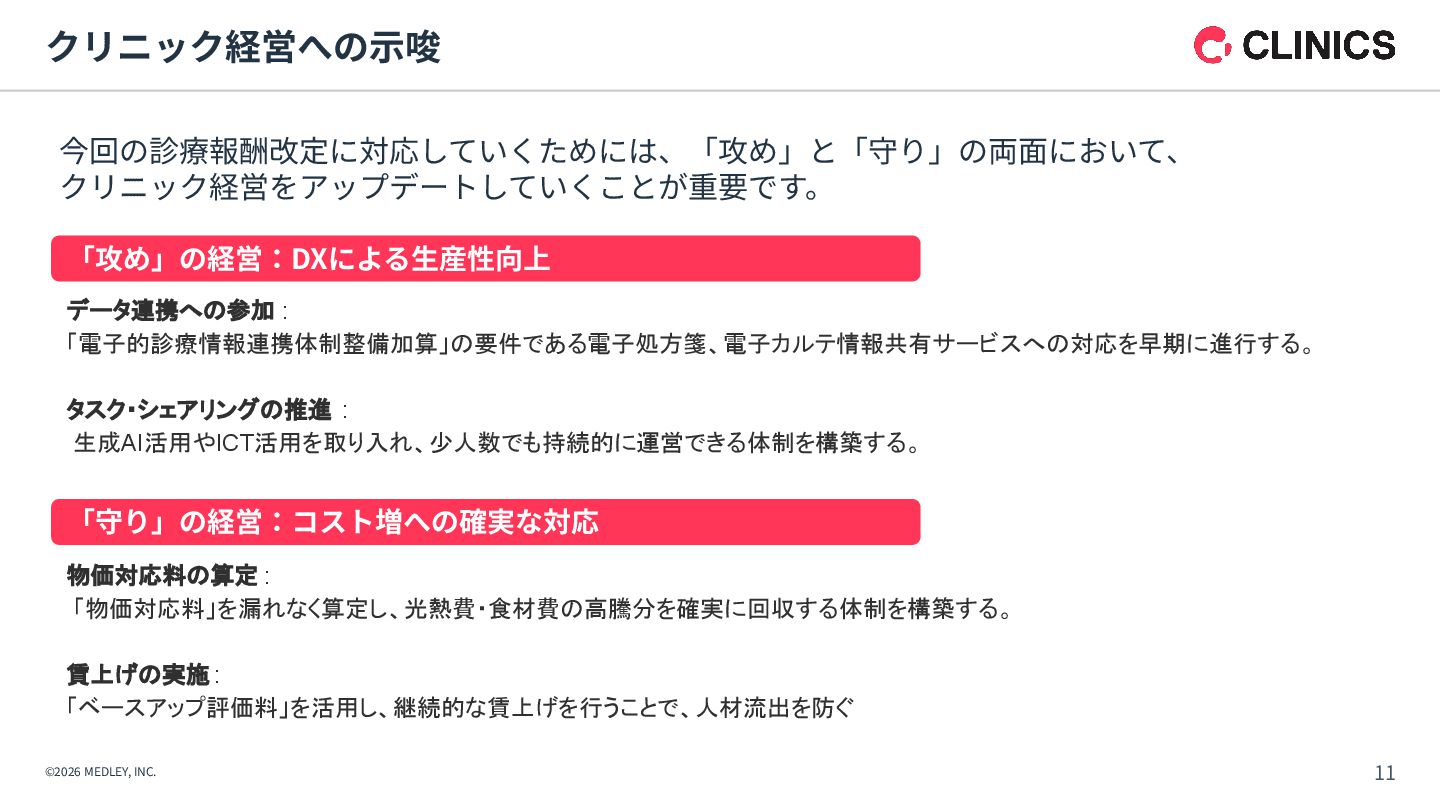Click the intro line starting クリニック経営をアップデート
The width and height of the screenshot is (1440, 810).
[x=441, y=187]
